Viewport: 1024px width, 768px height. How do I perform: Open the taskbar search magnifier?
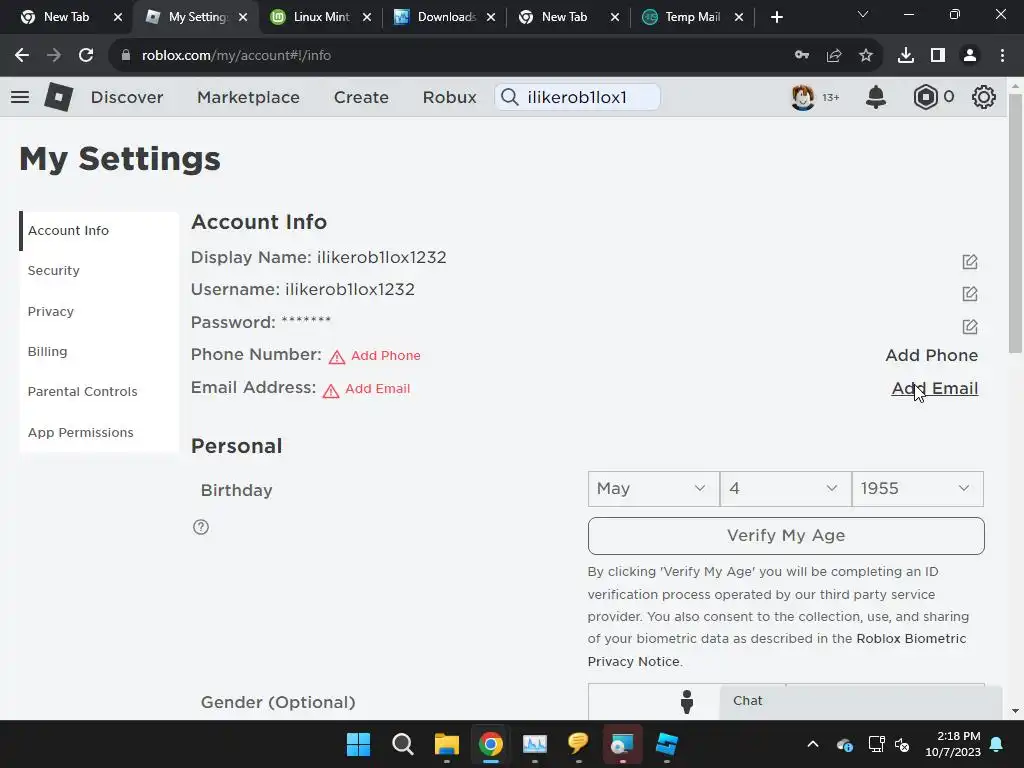[x=402, y=744]
